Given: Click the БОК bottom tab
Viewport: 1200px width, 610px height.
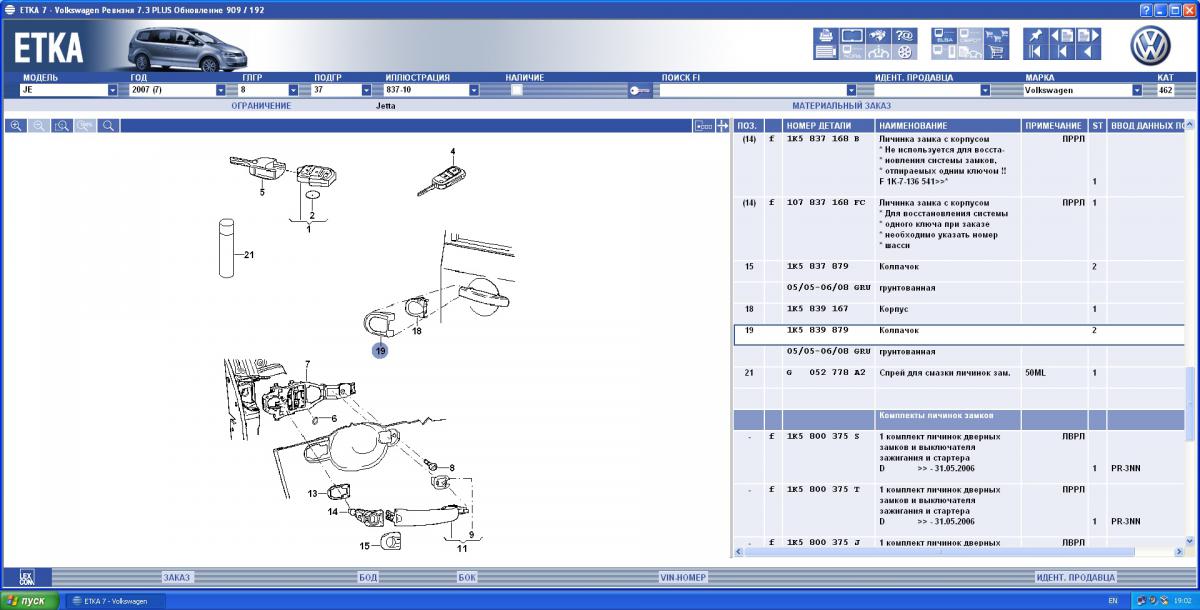Looking at the screenshot, I should click(467, 577).
